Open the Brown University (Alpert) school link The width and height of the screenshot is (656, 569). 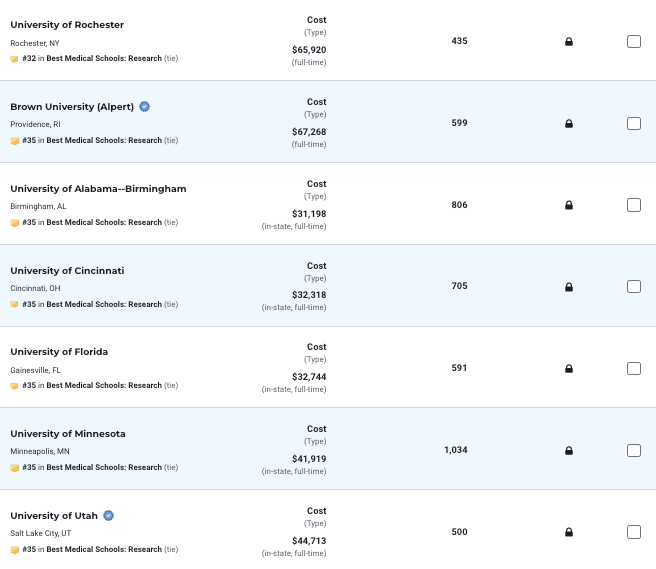coord(72,107)
